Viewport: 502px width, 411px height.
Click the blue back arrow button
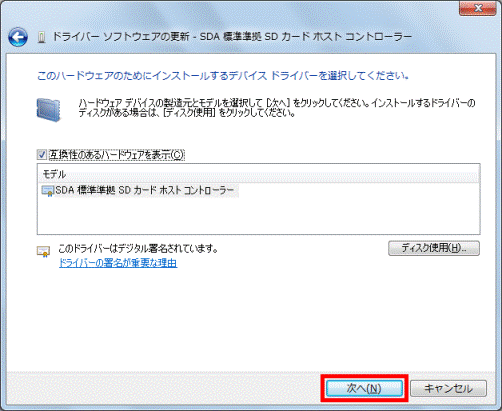point(18,37)
